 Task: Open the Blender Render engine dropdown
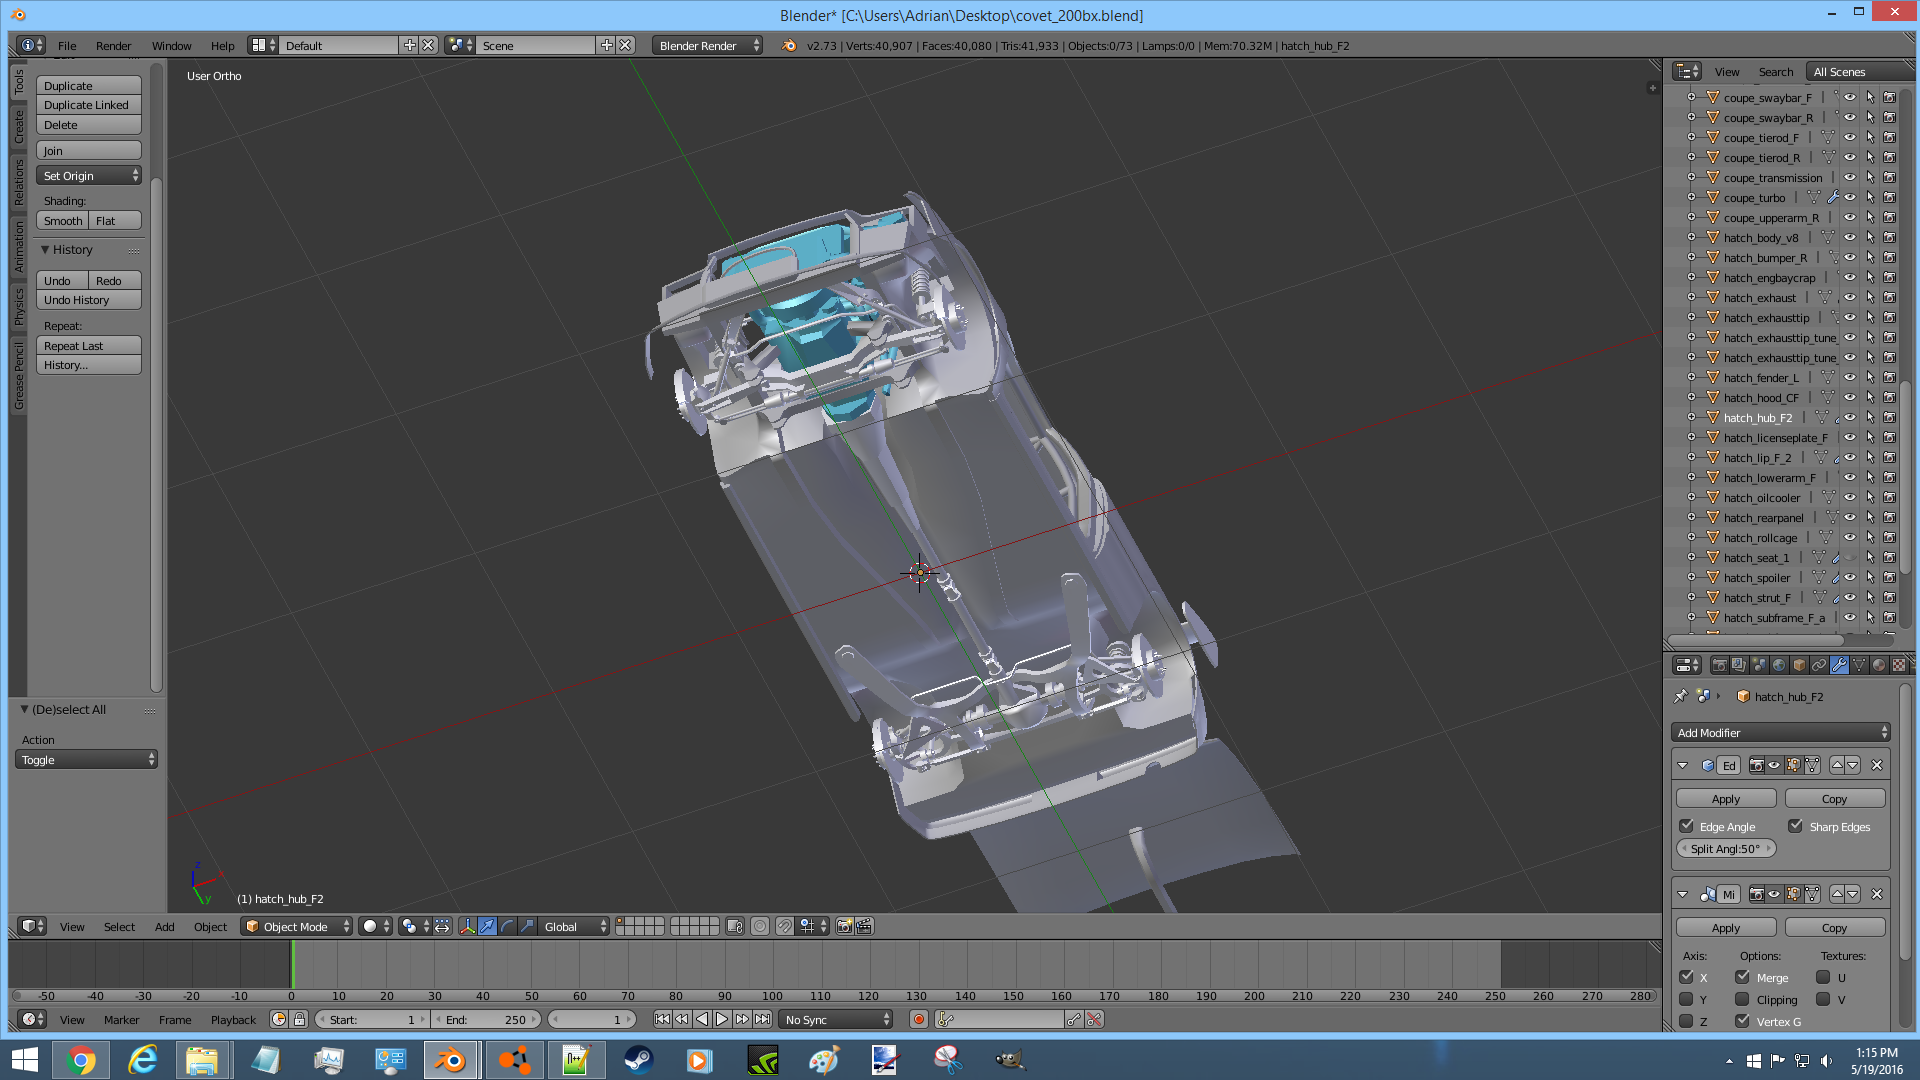point(708,46)
